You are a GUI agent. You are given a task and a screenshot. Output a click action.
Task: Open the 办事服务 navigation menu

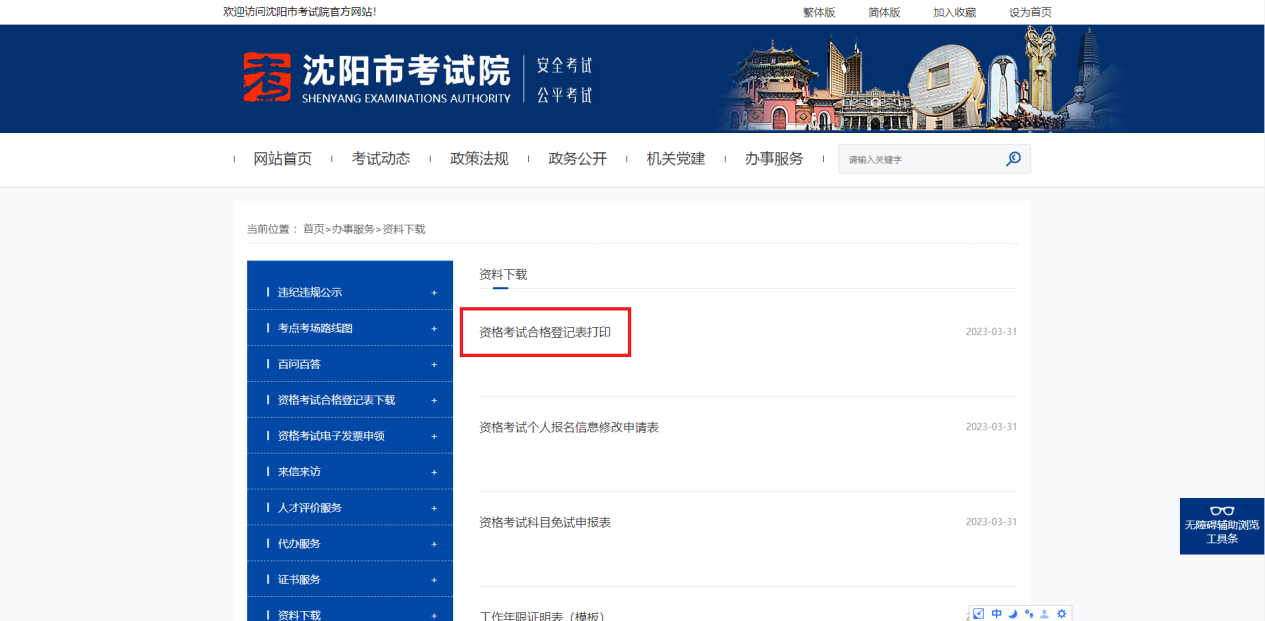point(773,159)
